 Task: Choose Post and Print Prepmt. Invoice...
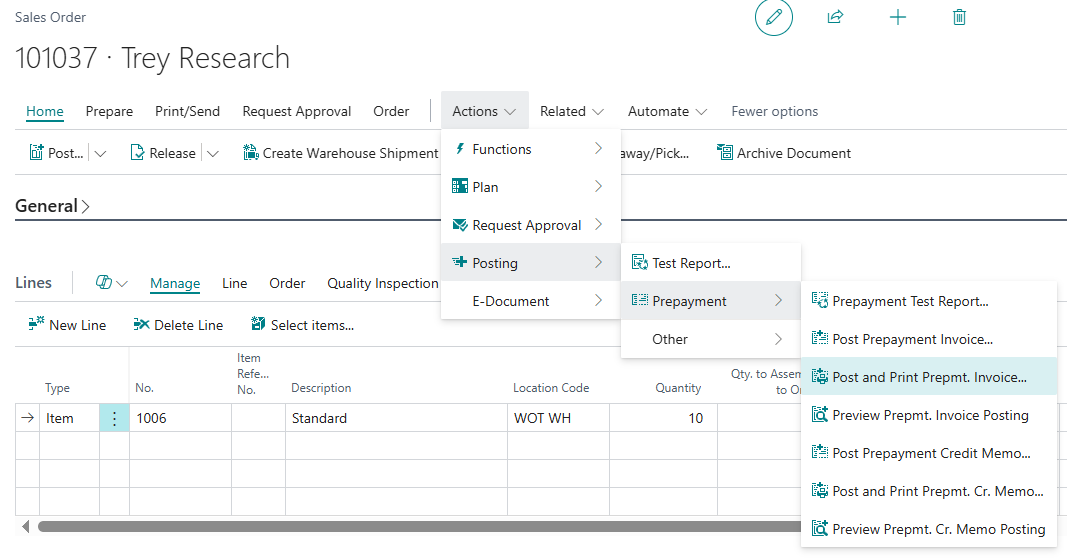pos(929,377)
